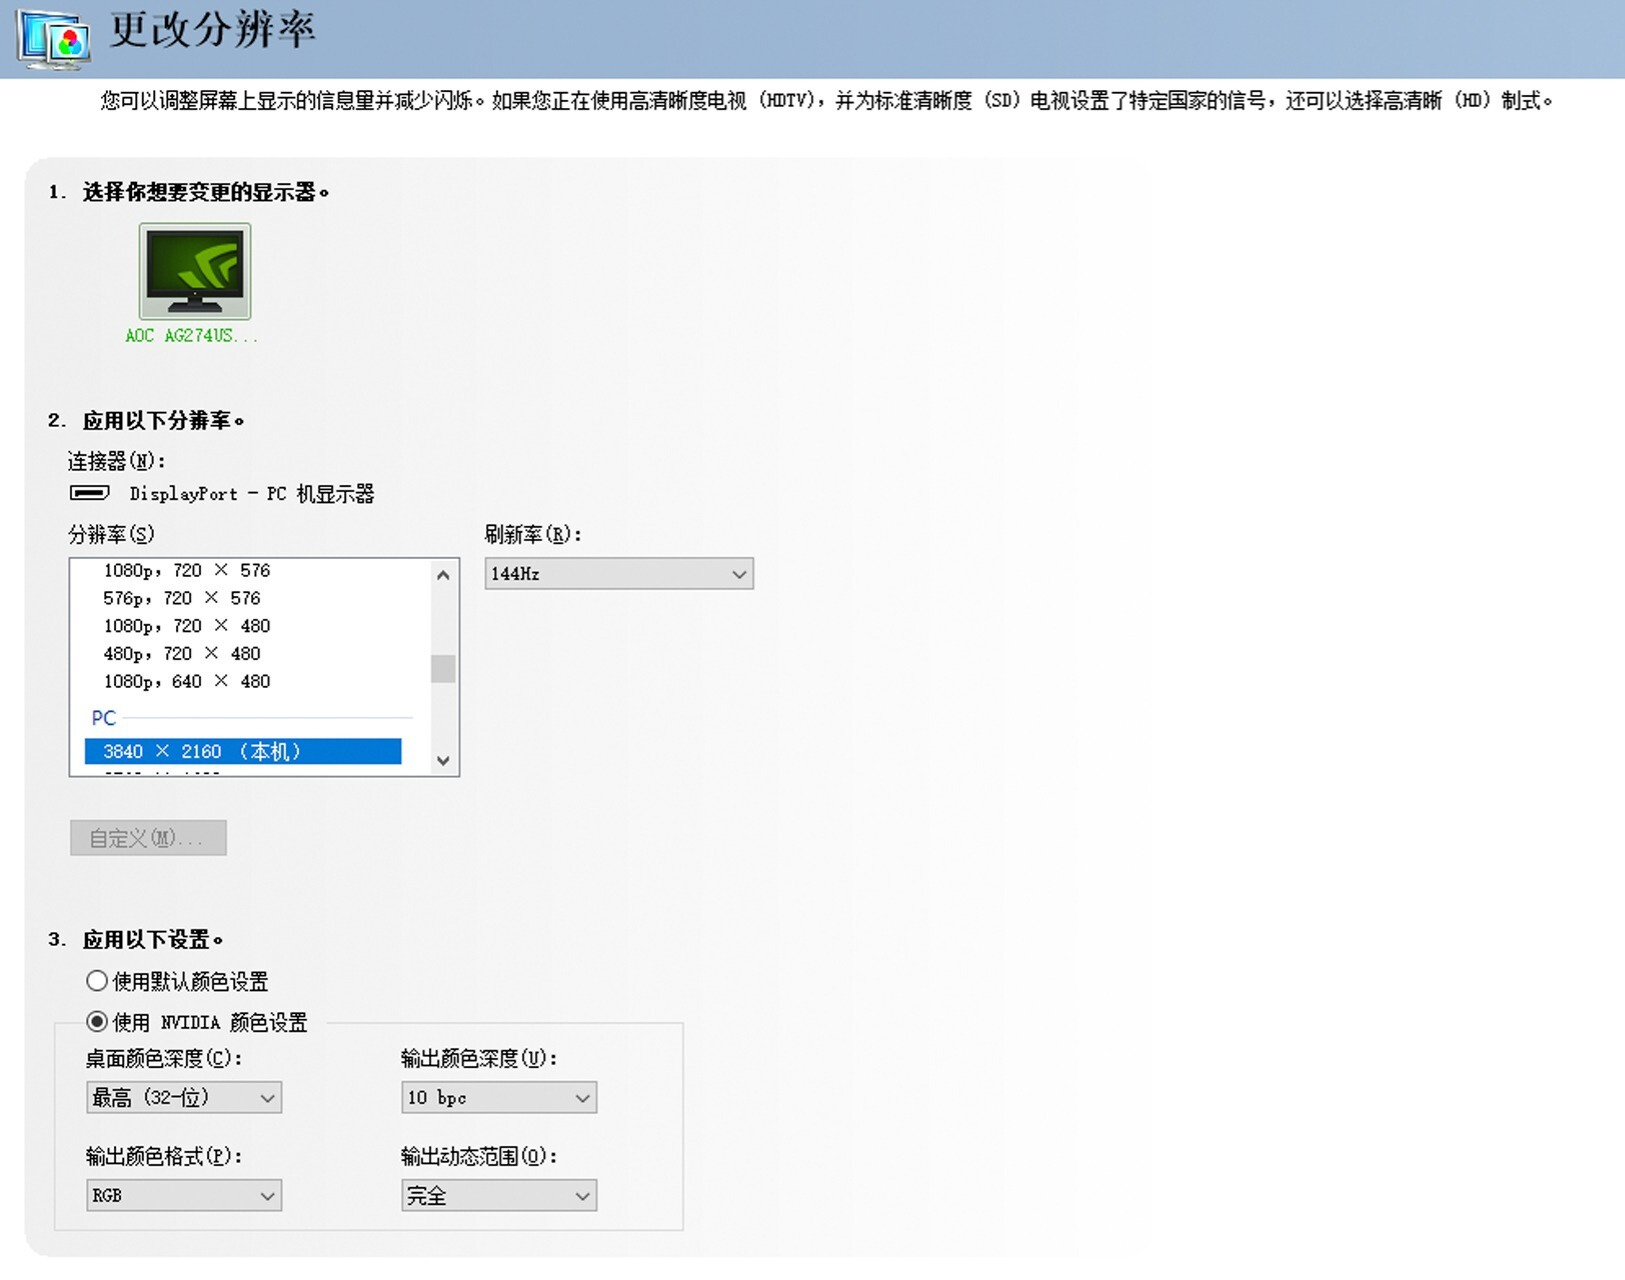Click the Change Resolution header icon
The image size is (1625, 1280).
[52, 40]
